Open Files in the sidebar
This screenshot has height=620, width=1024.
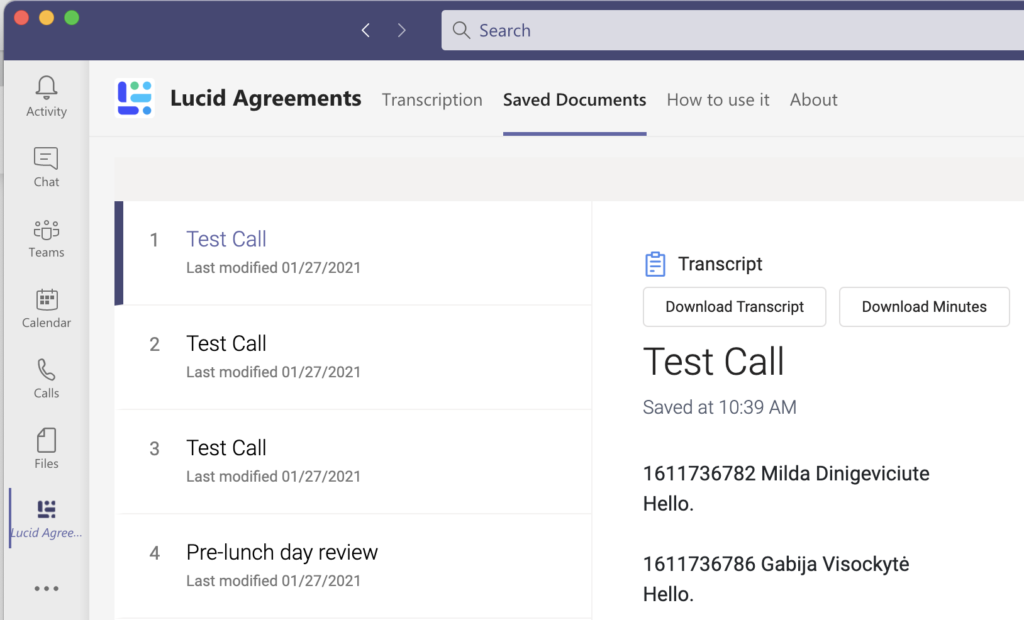(x=46, y=449)
